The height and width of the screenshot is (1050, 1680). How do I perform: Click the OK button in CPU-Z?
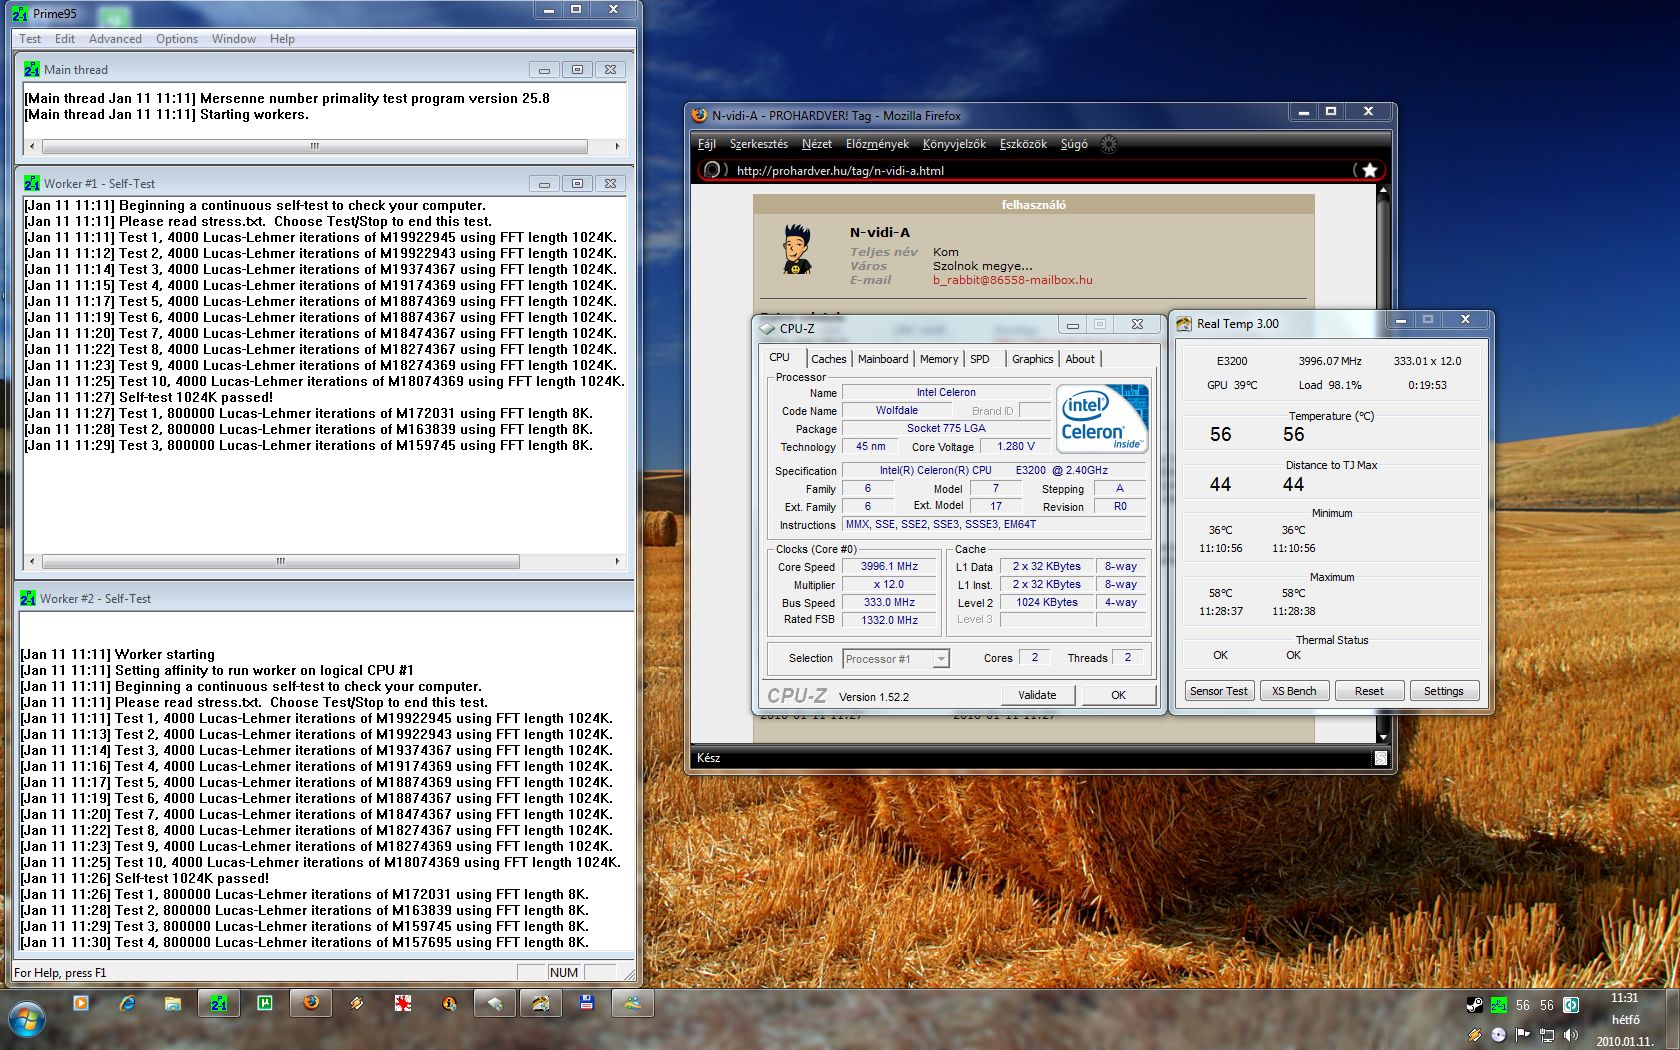[x=1118, y=695]
